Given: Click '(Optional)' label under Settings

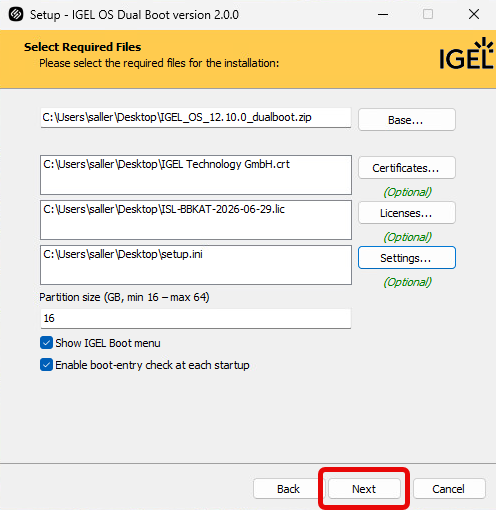Looking at the screenshot, I should [407, 282].
